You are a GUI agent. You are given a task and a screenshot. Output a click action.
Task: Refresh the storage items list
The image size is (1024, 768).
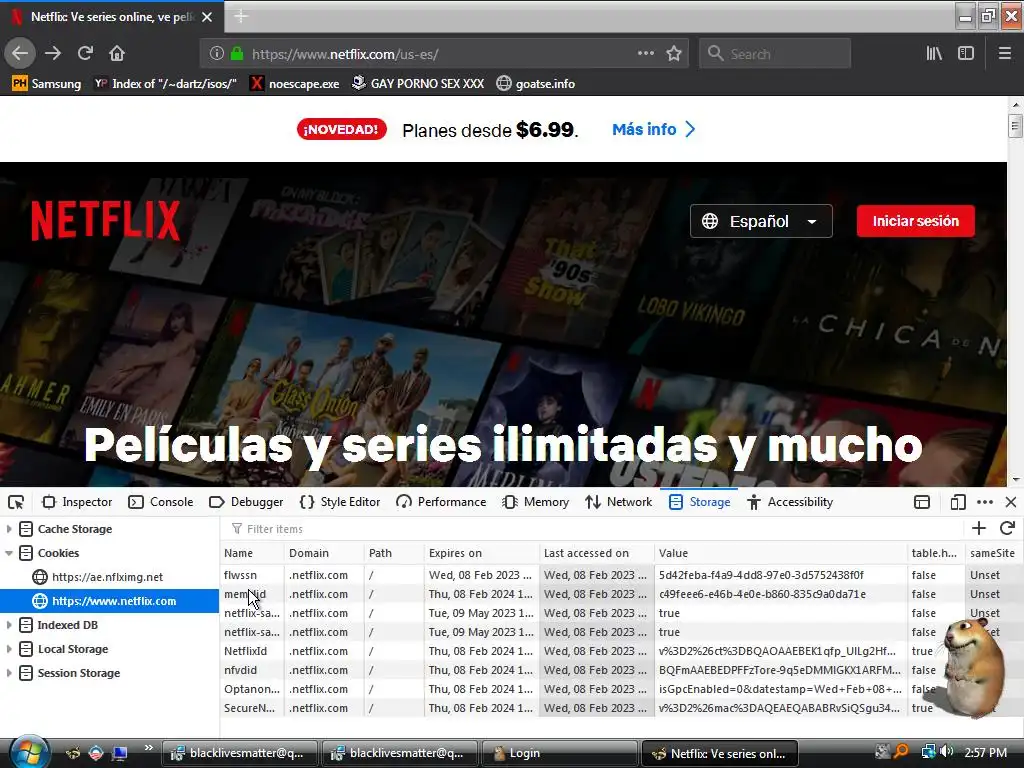pyautogui.click(x=1007, y=528)
